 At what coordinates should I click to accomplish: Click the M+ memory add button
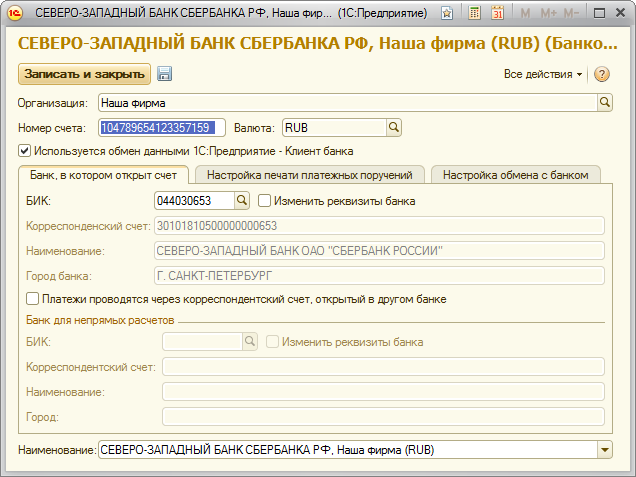click(548, 13)
